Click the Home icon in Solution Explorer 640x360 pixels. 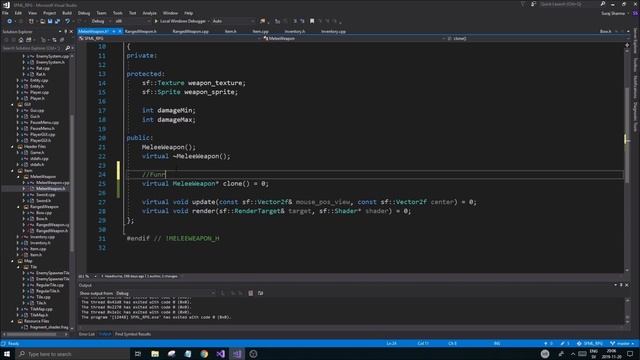[20, 40]
